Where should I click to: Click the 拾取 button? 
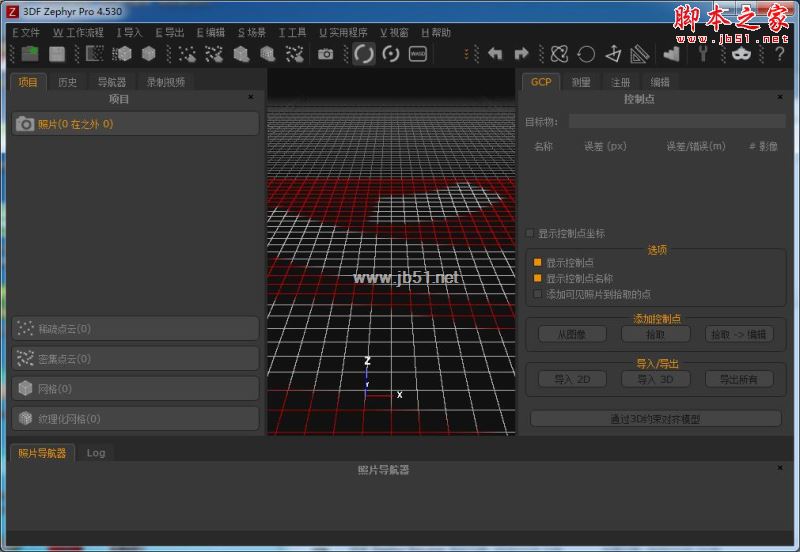tap(656, 334)
